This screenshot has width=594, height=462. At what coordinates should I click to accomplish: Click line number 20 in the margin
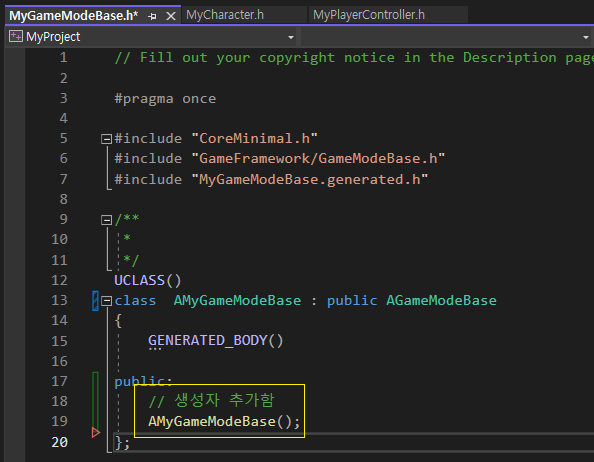coord(59,442)
